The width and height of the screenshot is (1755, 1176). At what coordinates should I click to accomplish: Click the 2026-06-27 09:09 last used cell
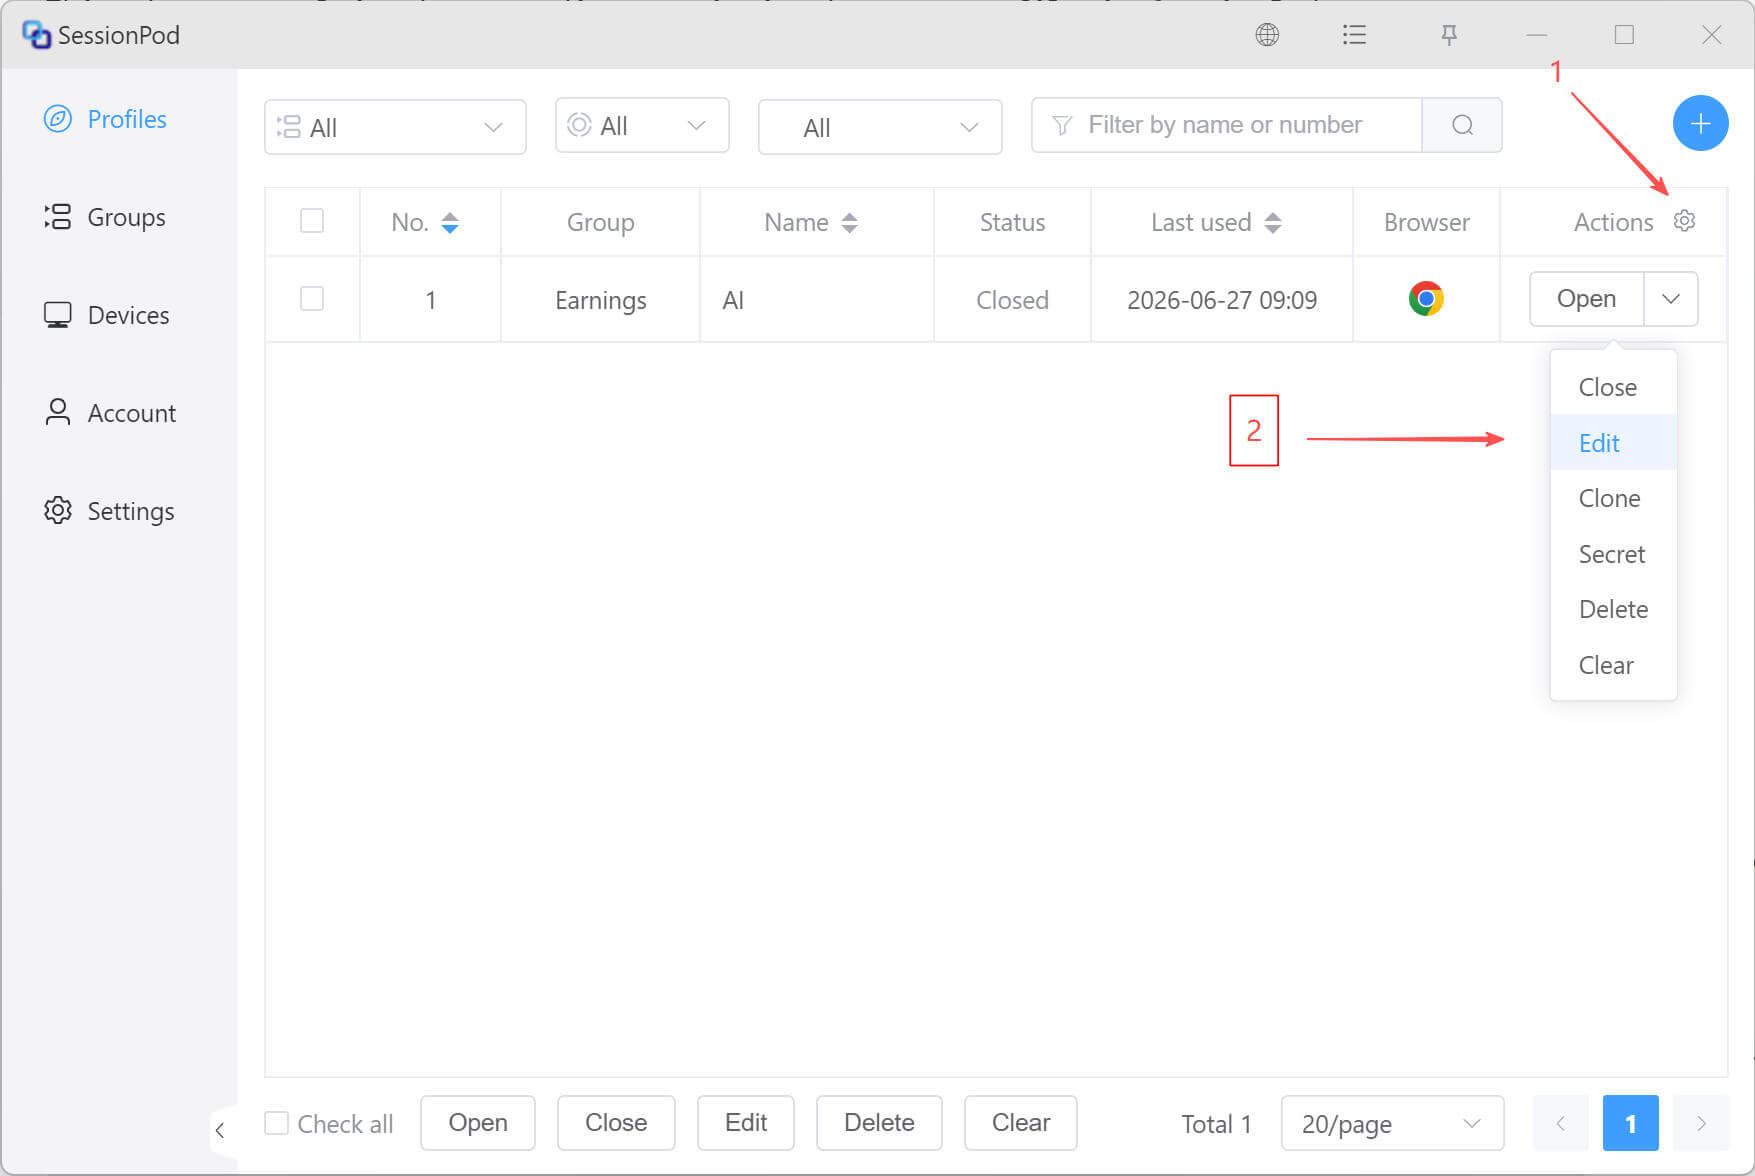(1222, 300)
